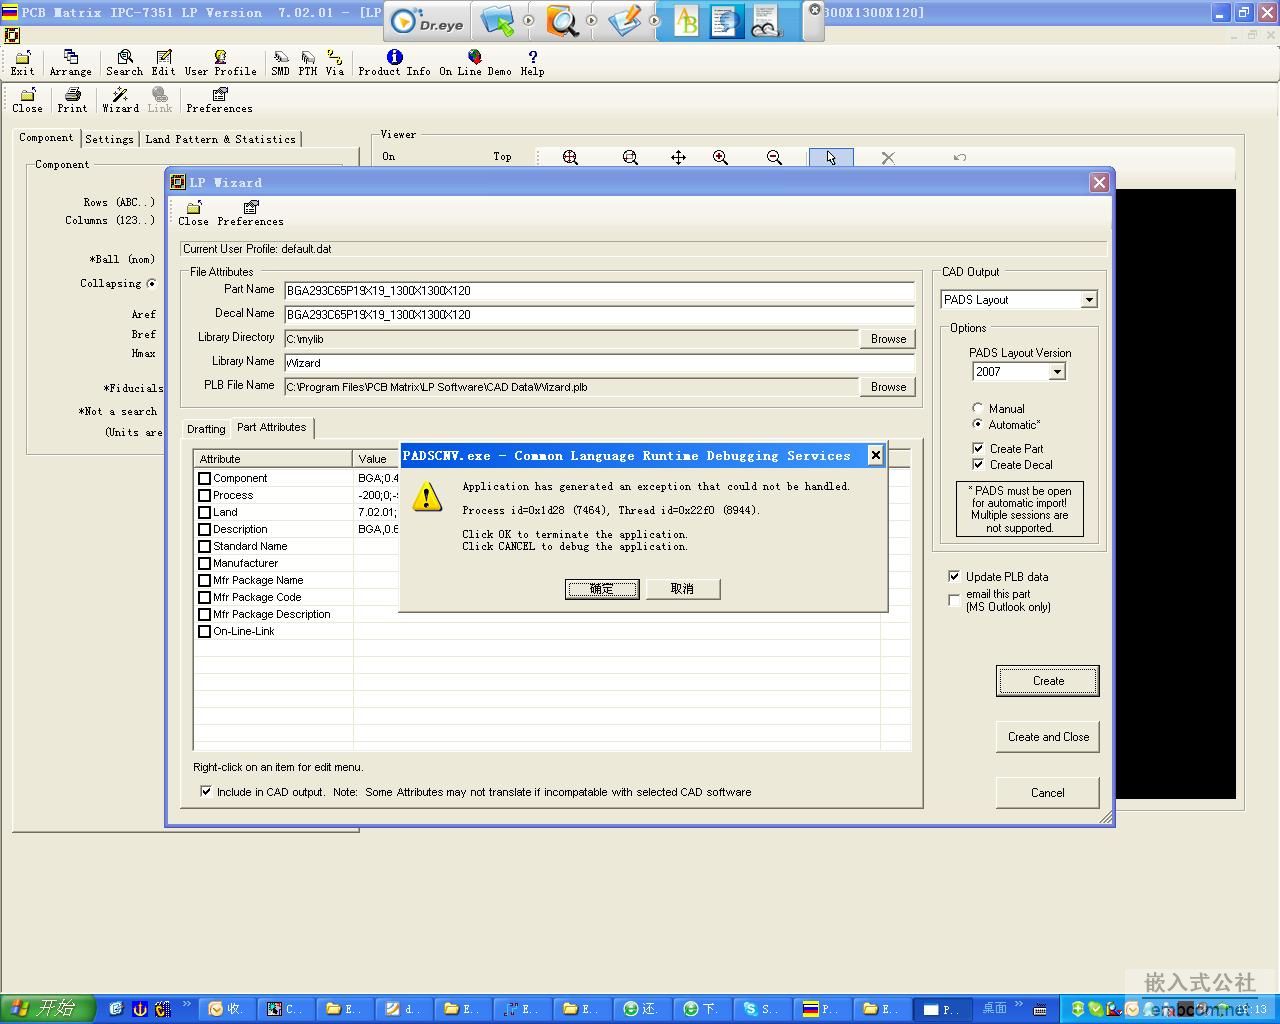The image size is (1280, 1024).
Task: Click Cancel in the LP Wizard
Action: (x=1048, y=793)
